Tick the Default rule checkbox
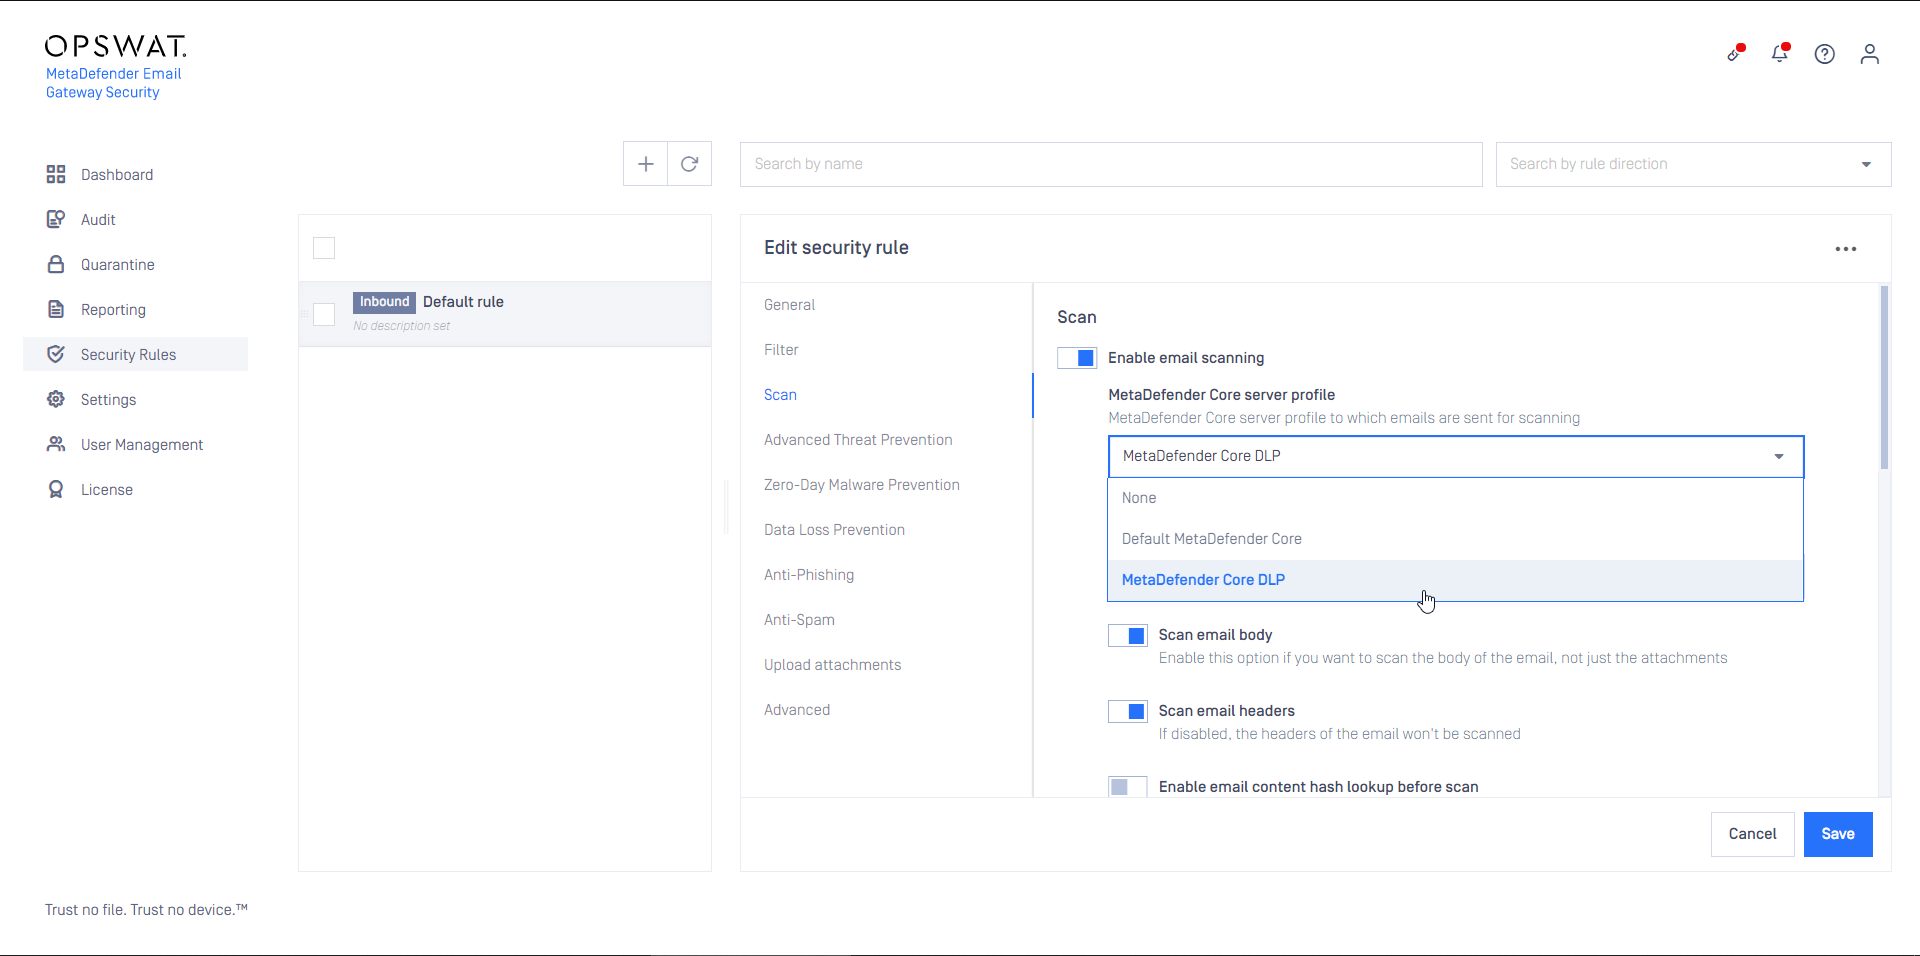The height and width of the screenshot is (956, 1920). point(324,315)
